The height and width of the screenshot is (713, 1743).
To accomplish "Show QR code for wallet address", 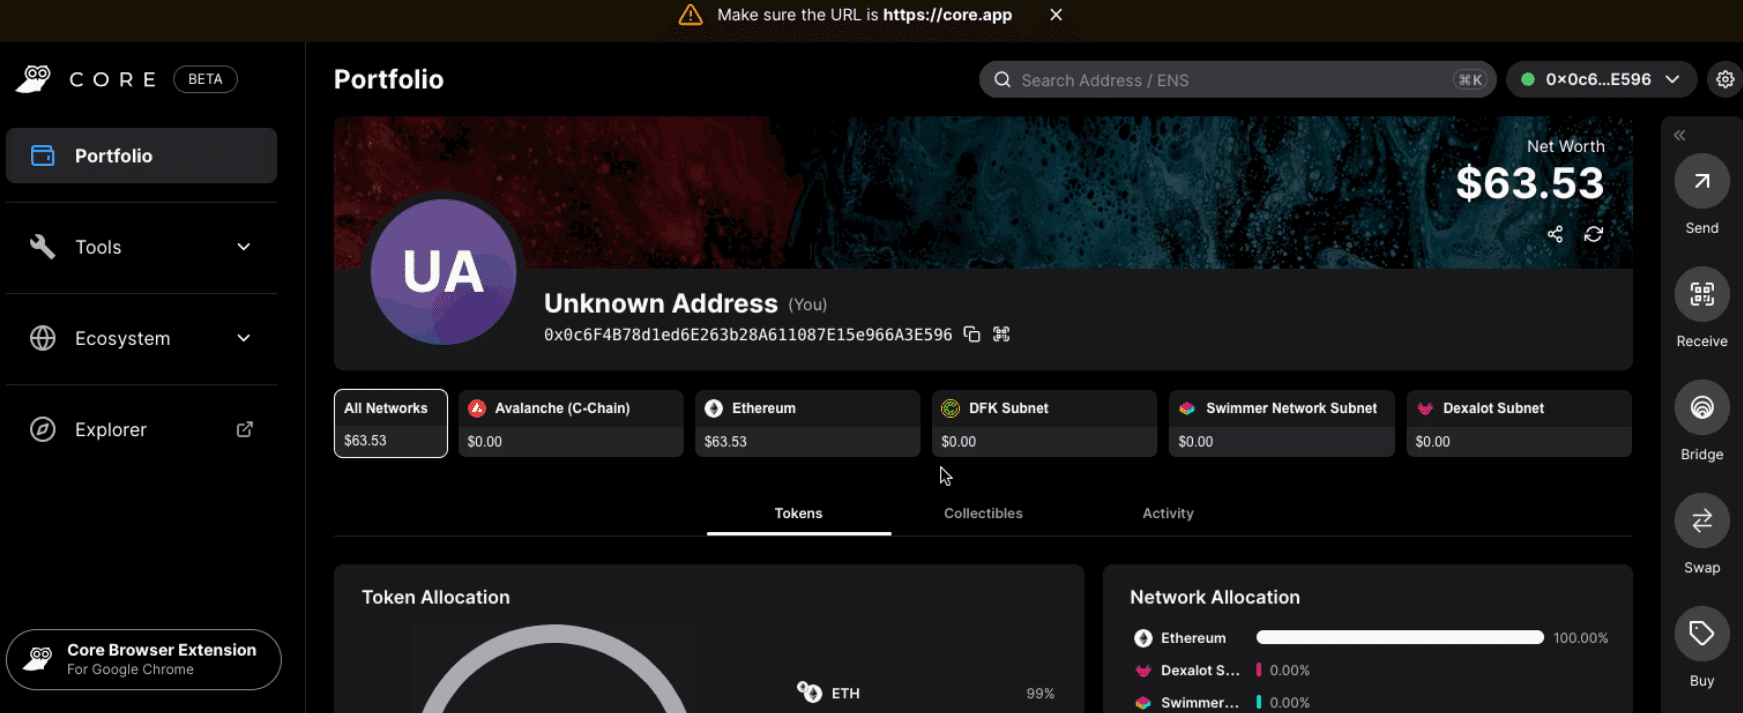I will pyautogui.click(x=1001, y=334).
